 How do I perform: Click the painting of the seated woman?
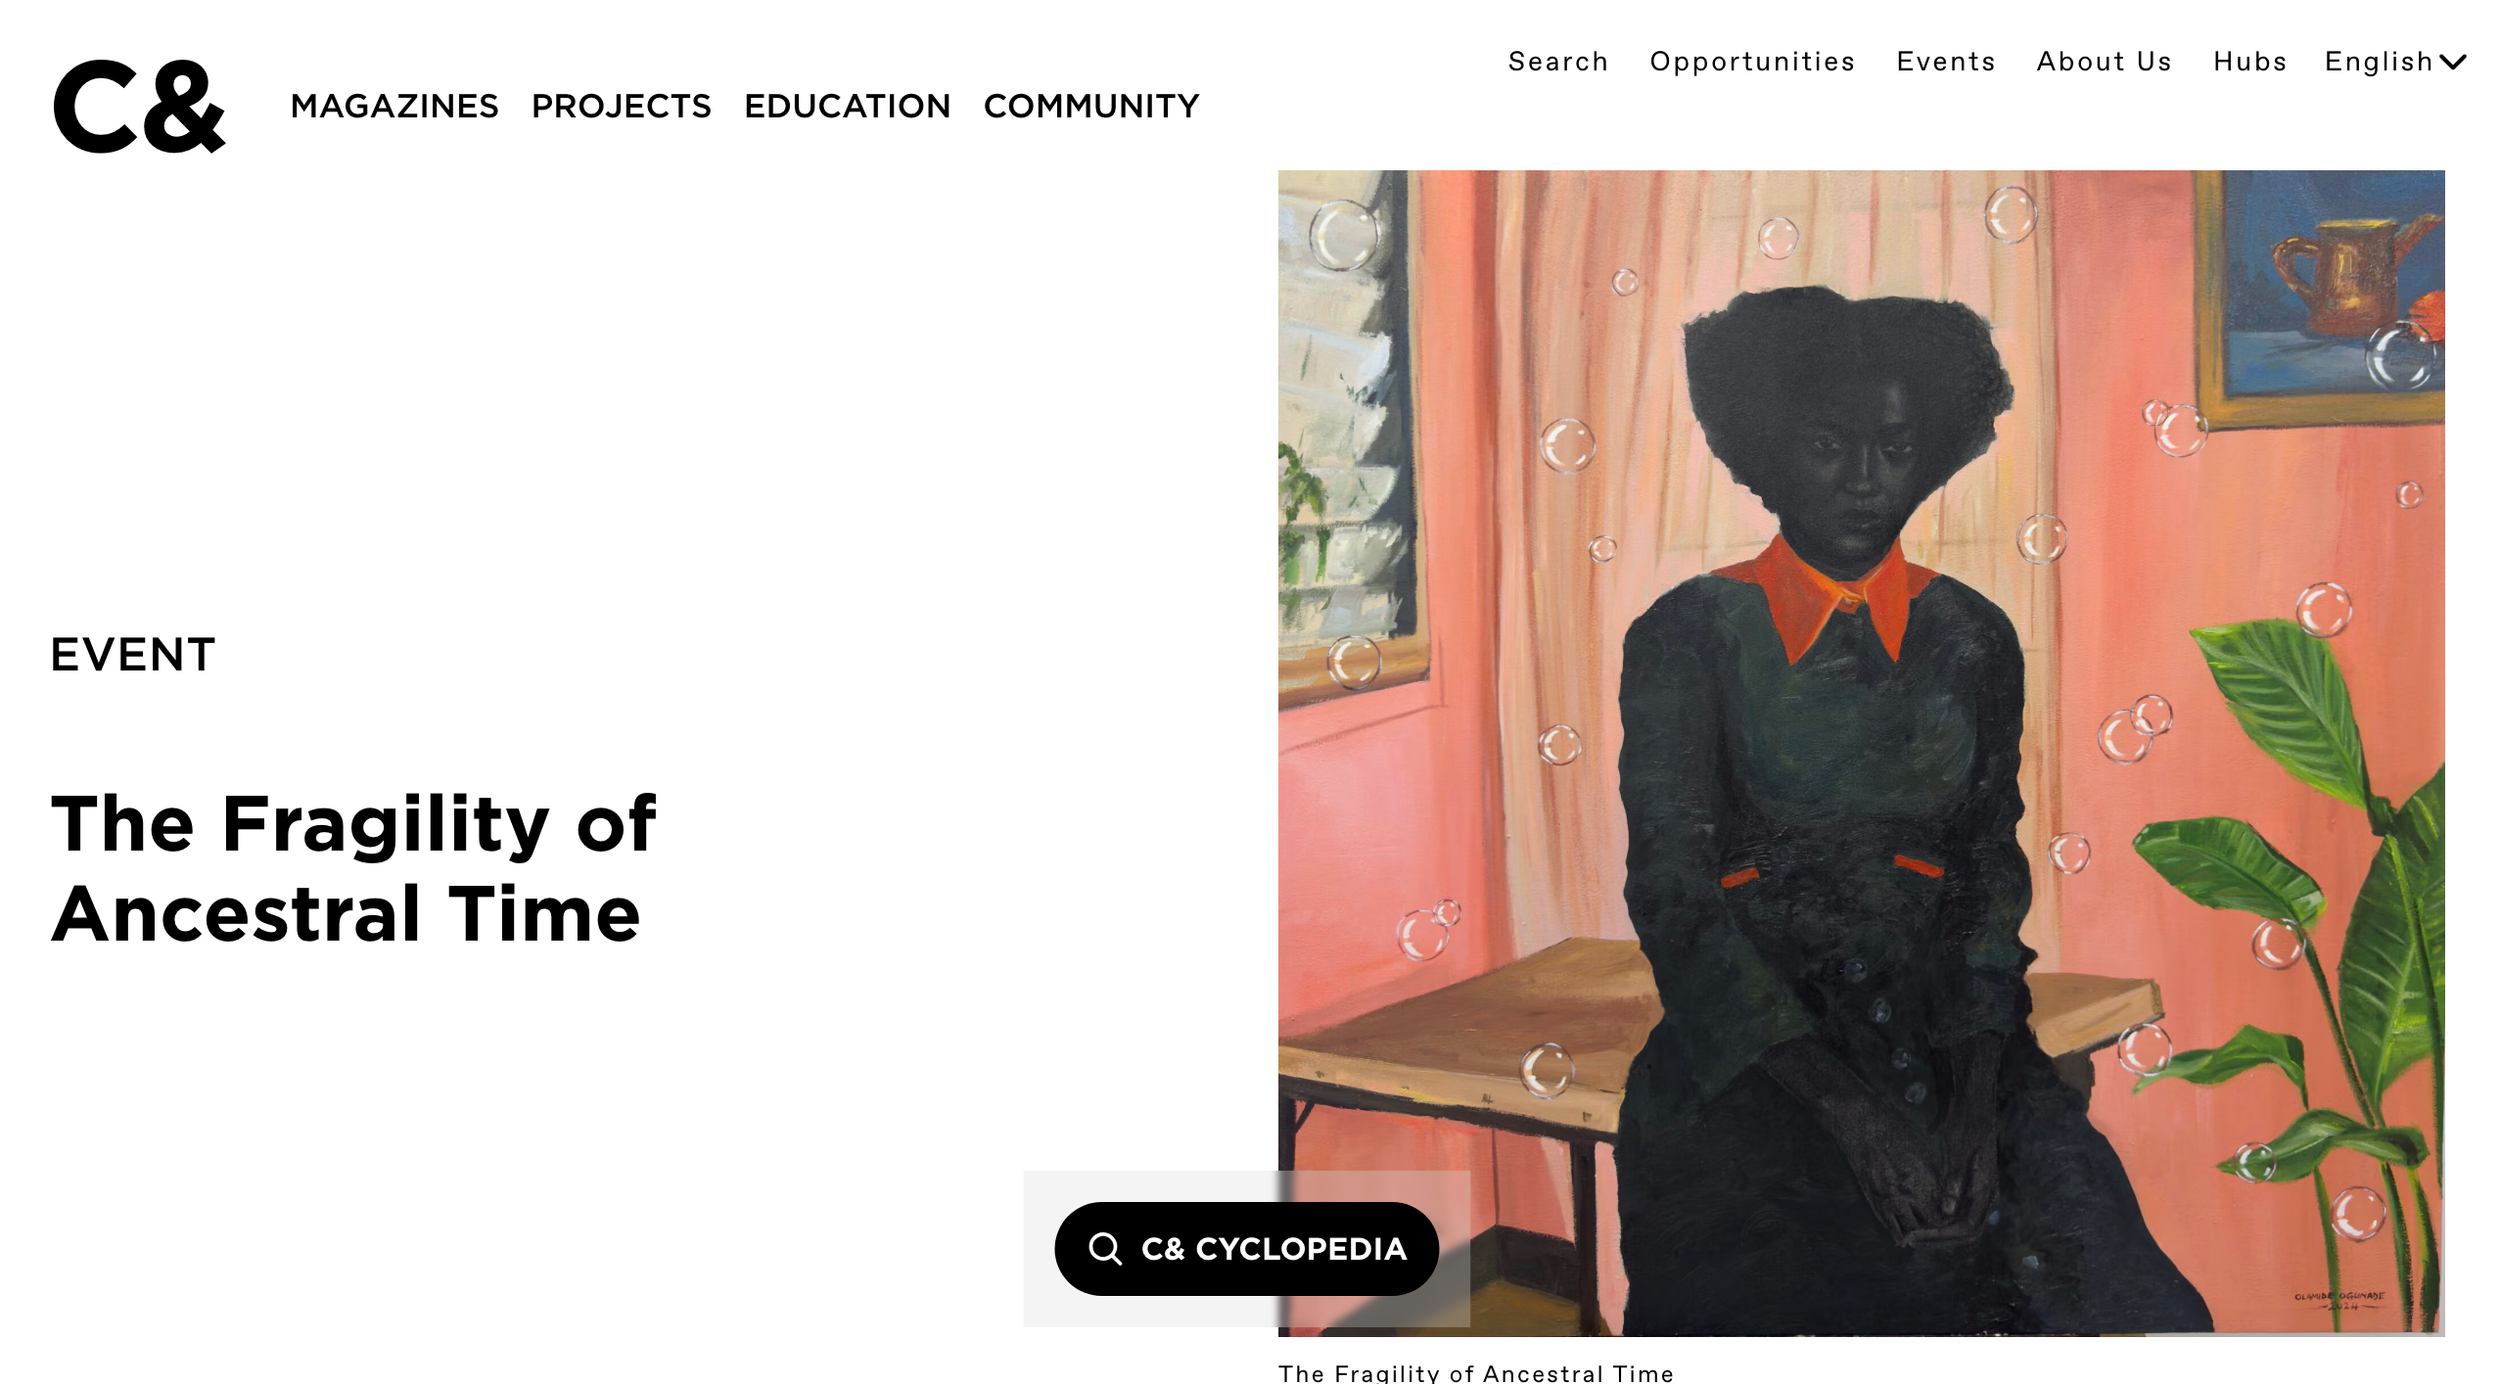pos(1861,753)
